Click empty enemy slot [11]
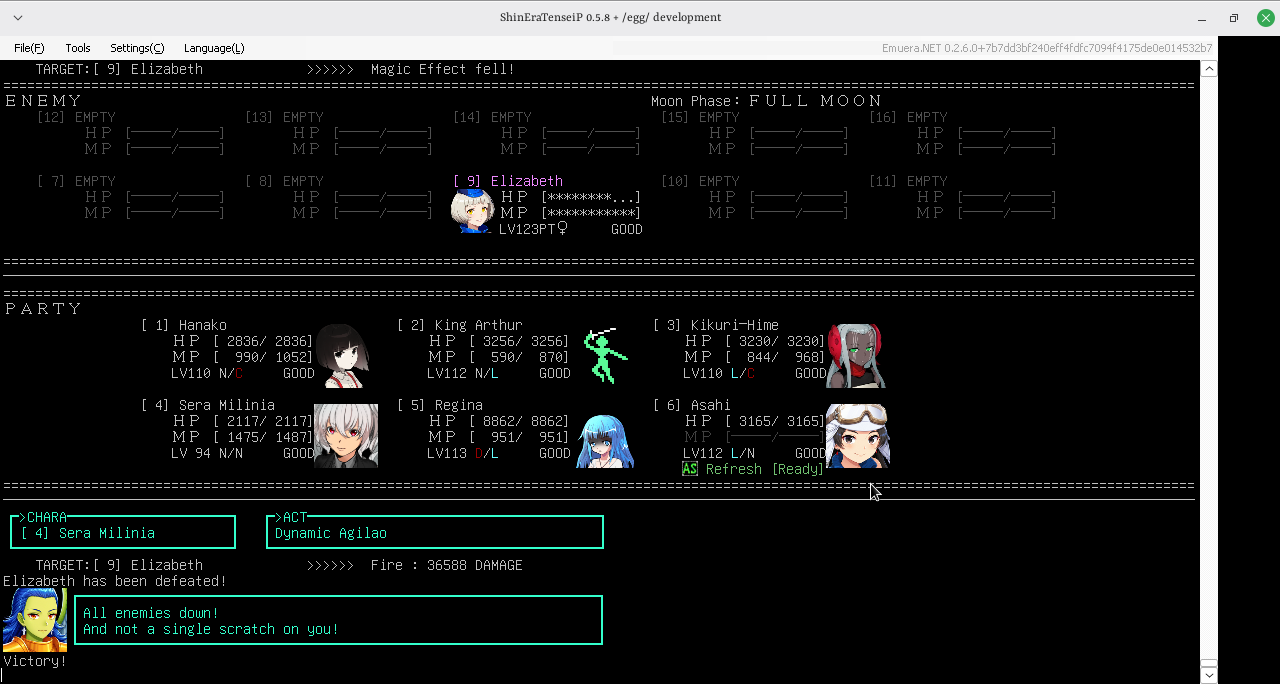The width and height of the screenshot is (1280, 684). pos(908,181)
